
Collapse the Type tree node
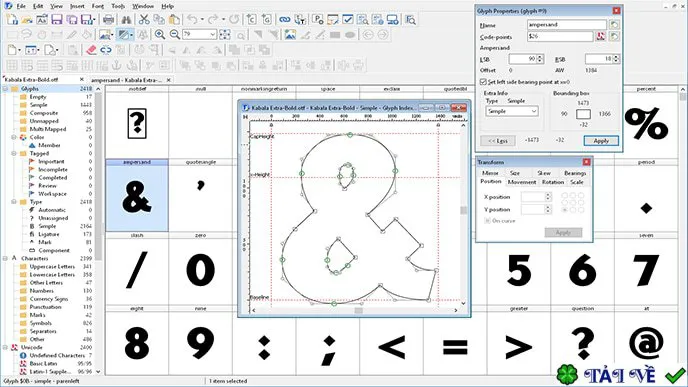14,202
